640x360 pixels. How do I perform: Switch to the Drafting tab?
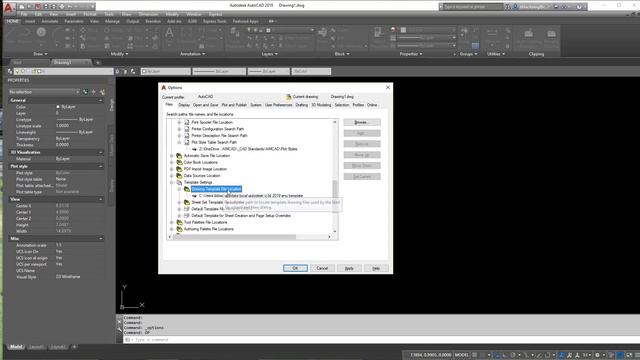pos(302,105)
